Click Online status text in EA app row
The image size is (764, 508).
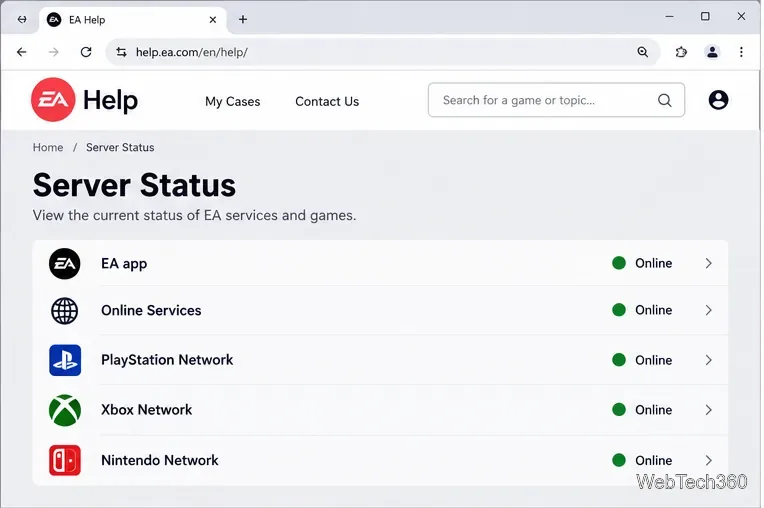[x=653, y=263]
